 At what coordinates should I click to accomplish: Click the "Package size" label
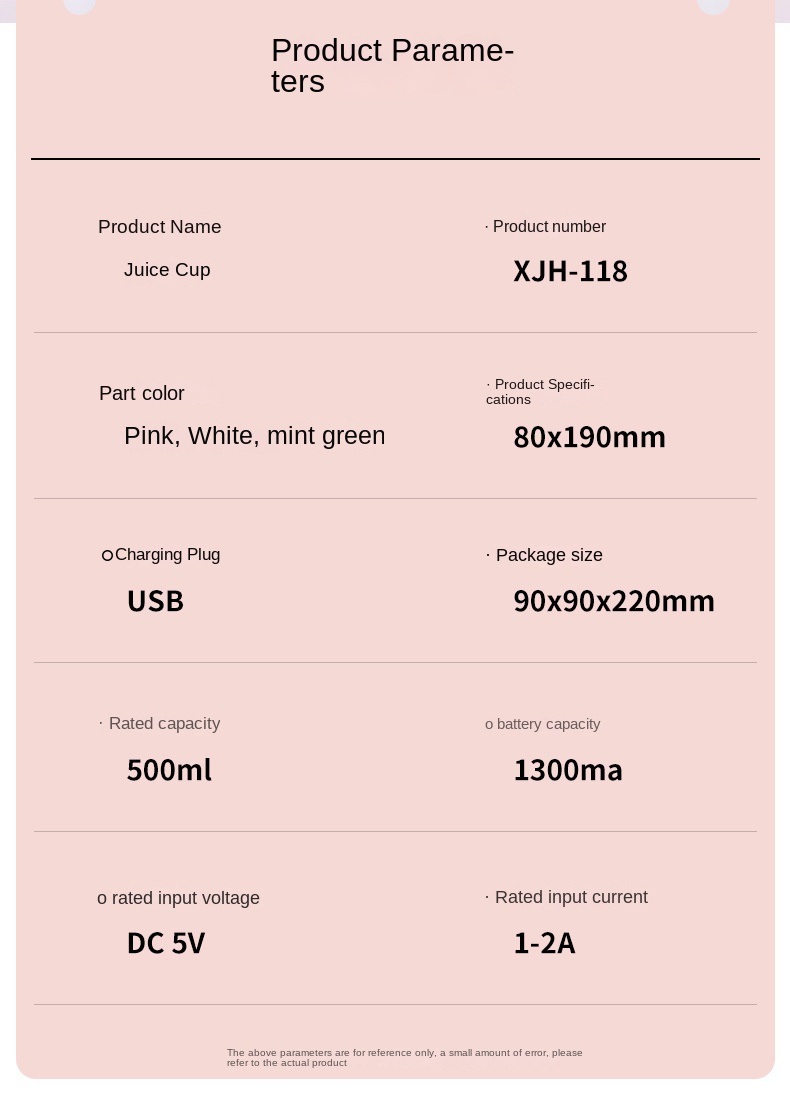click(549, 555)
